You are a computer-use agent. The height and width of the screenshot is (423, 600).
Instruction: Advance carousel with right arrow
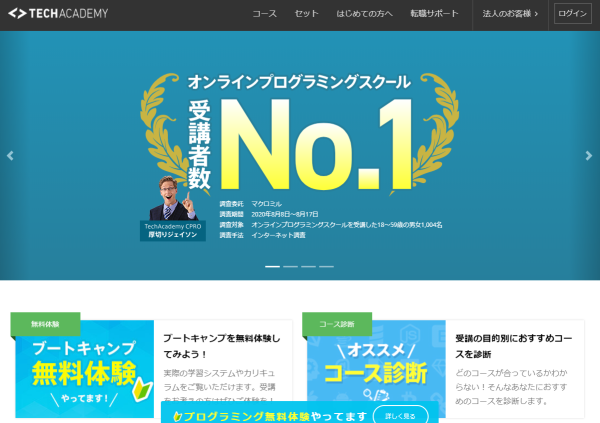coord(589,155)
